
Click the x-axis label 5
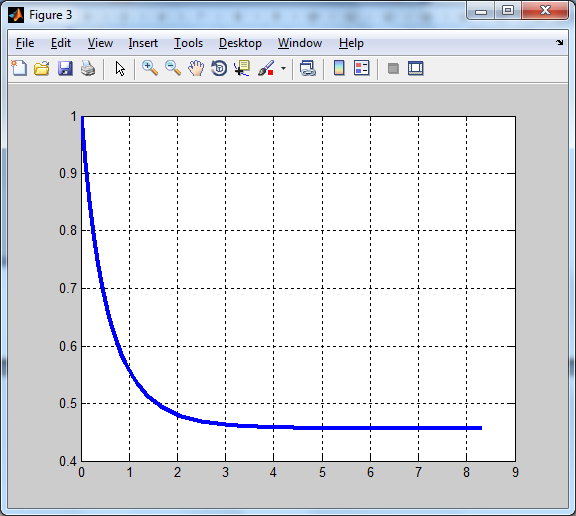(x=322, y=472)
